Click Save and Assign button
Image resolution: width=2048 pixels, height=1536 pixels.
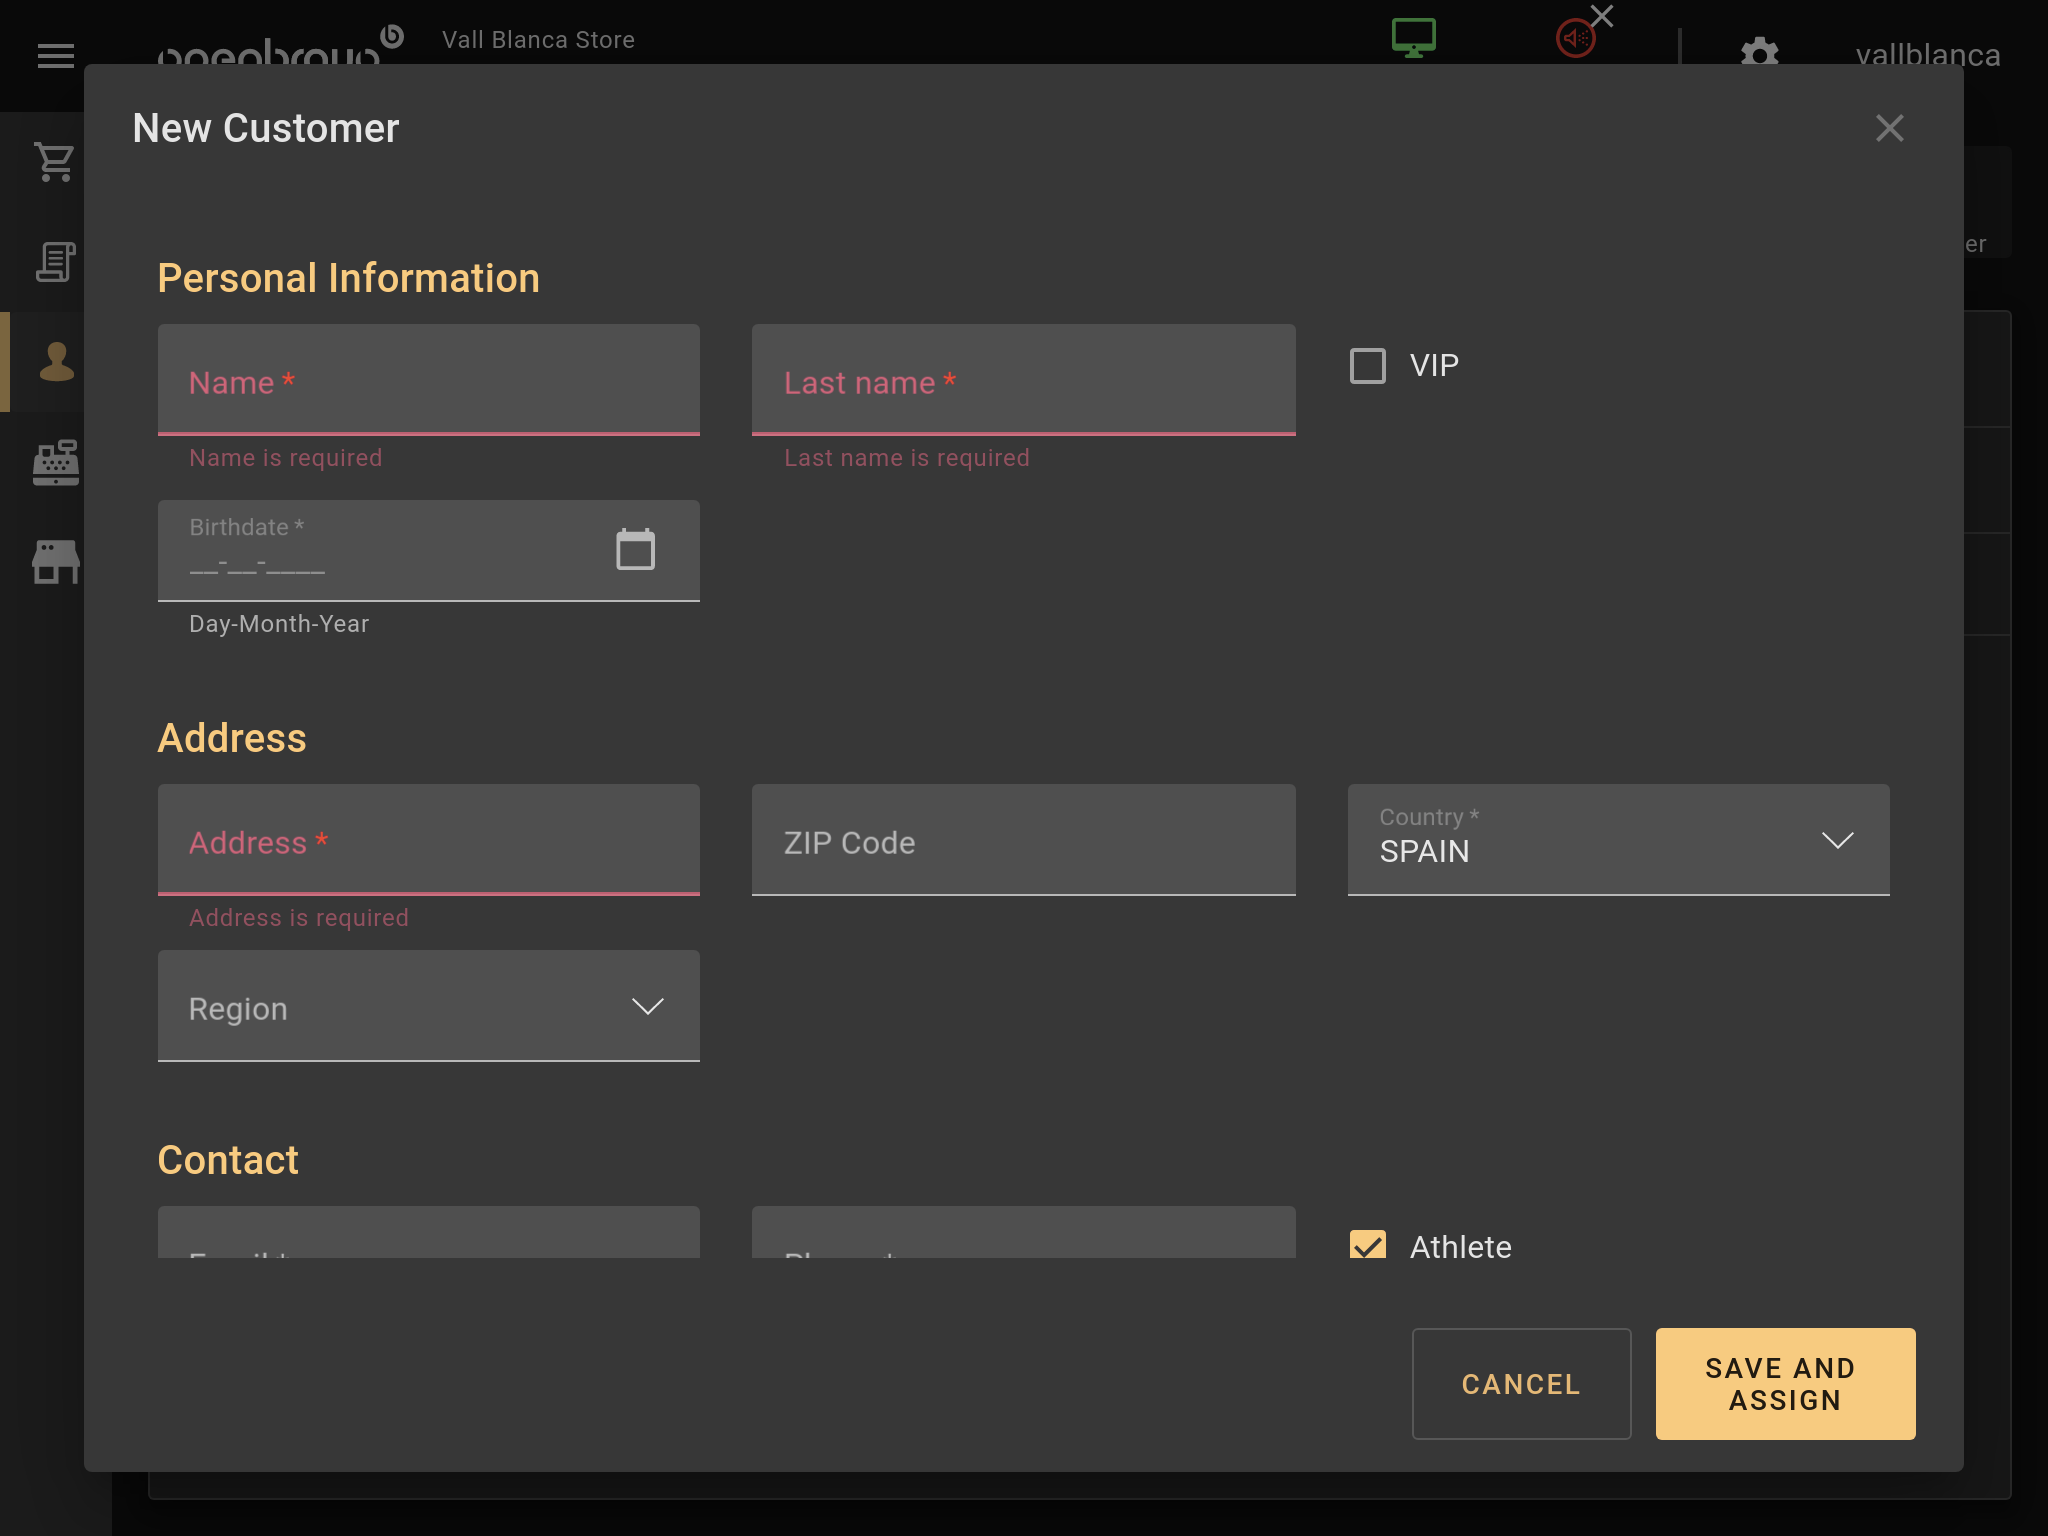pyautogui.click(x=1785, y=1384)
